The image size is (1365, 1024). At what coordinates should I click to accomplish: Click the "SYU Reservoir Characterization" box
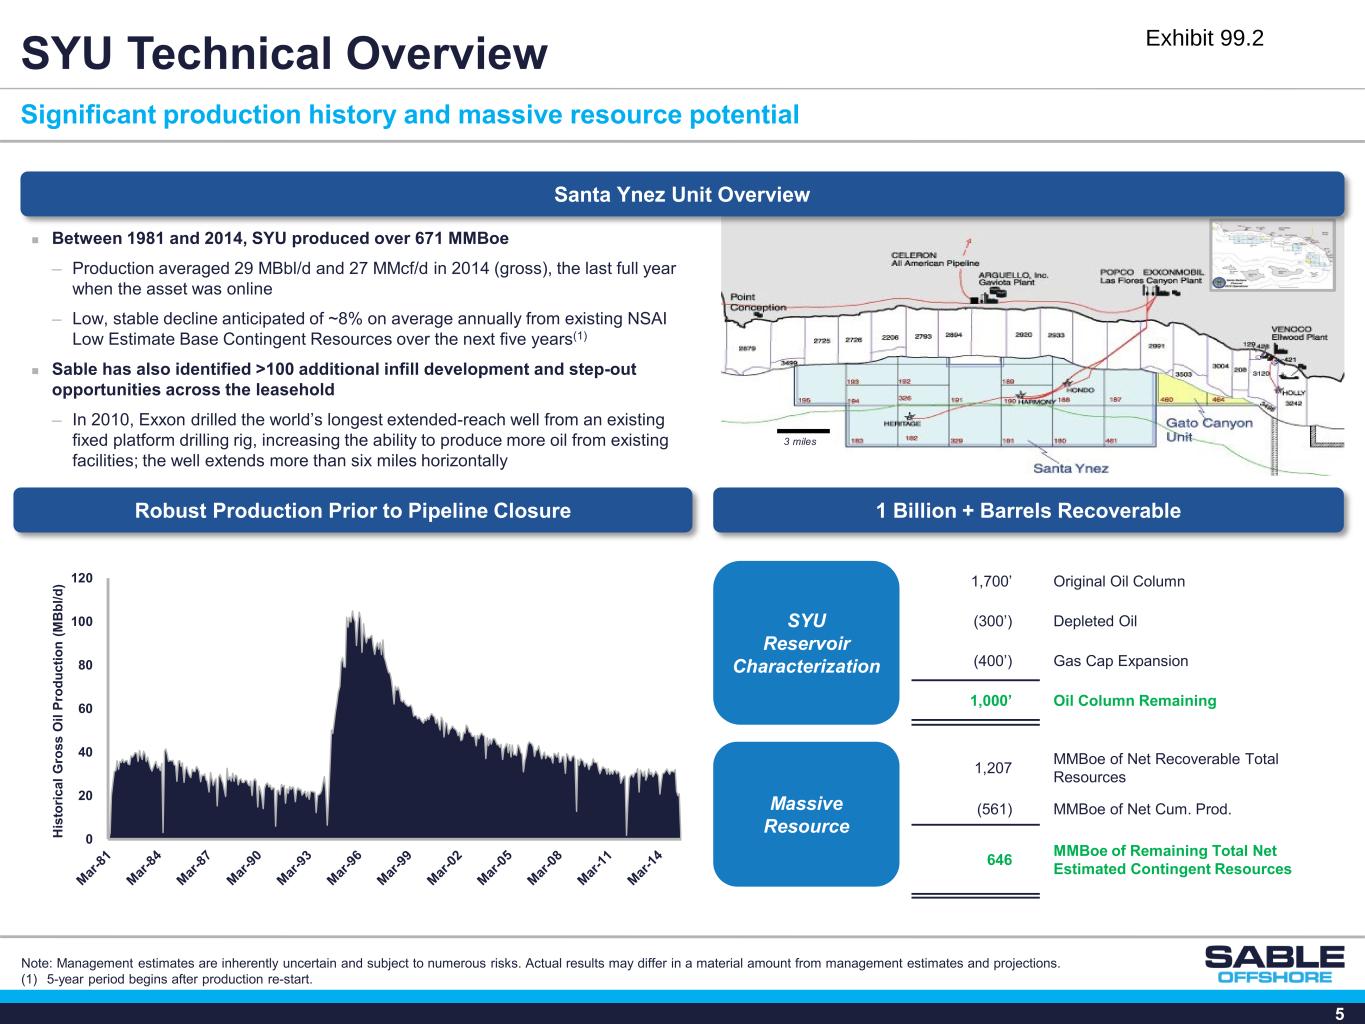(x=806, y=643)
